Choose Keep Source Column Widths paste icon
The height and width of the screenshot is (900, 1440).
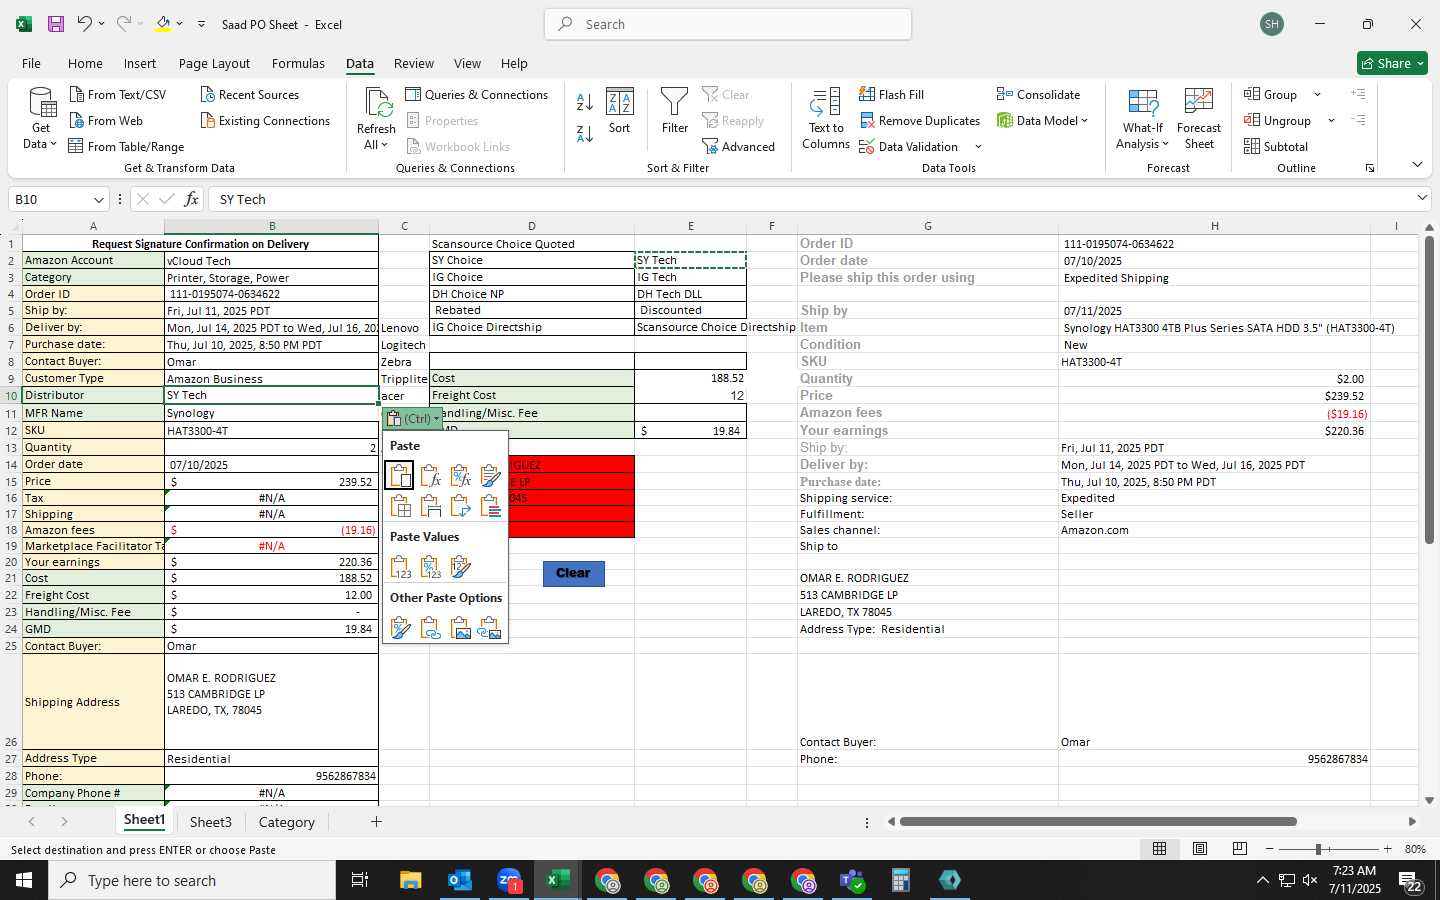point(430,506)
